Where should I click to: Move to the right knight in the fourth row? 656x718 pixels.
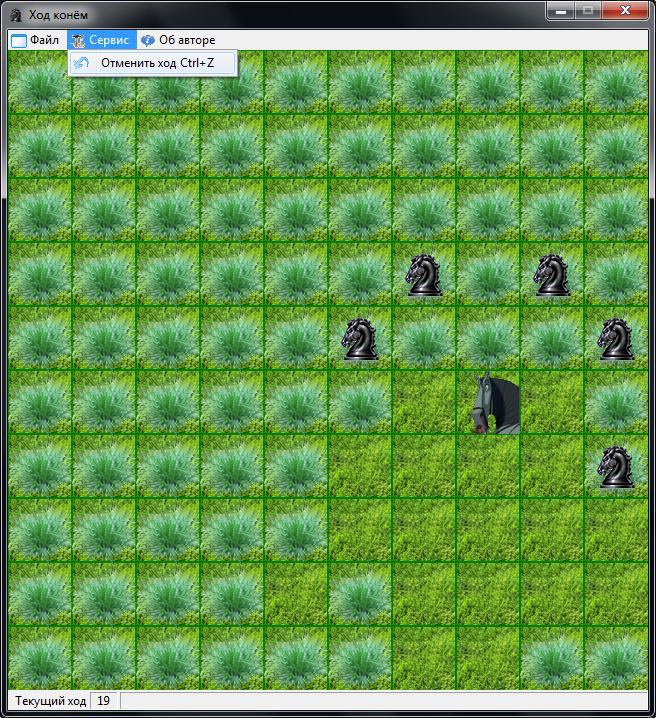[552, 275]
